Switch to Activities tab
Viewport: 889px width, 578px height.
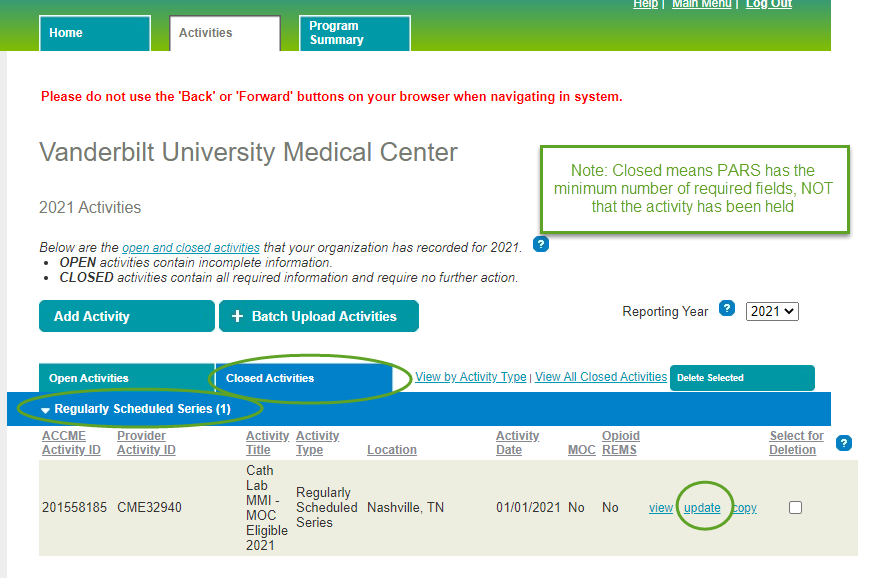pyautogui.click(x=225, y=33)
